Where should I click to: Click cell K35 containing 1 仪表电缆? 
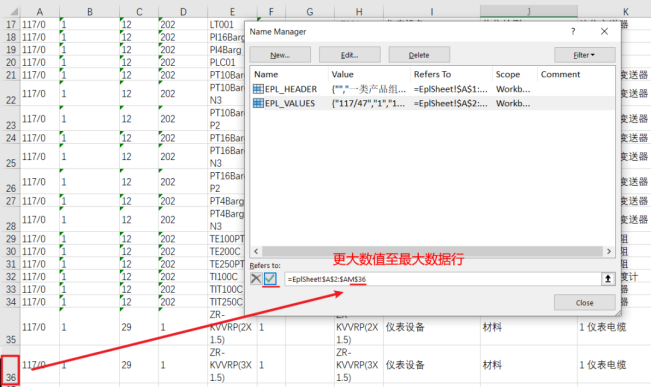[x=614, y=327]
